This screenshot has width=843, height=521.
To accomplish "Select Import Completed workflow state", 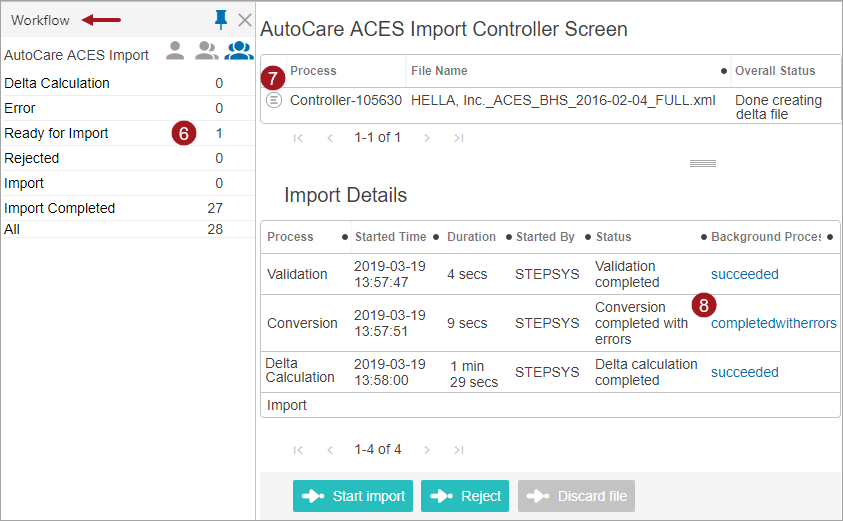I will coord(128,208).
